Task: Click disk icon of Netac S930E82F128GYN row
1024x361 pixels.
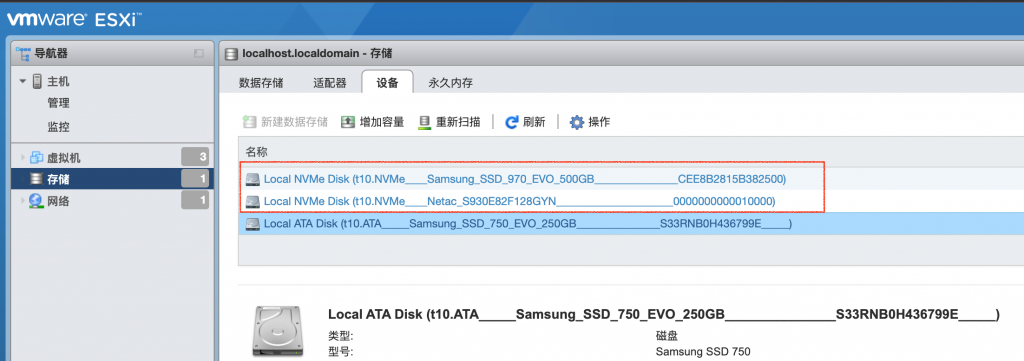Action: (x=253, y=202)
